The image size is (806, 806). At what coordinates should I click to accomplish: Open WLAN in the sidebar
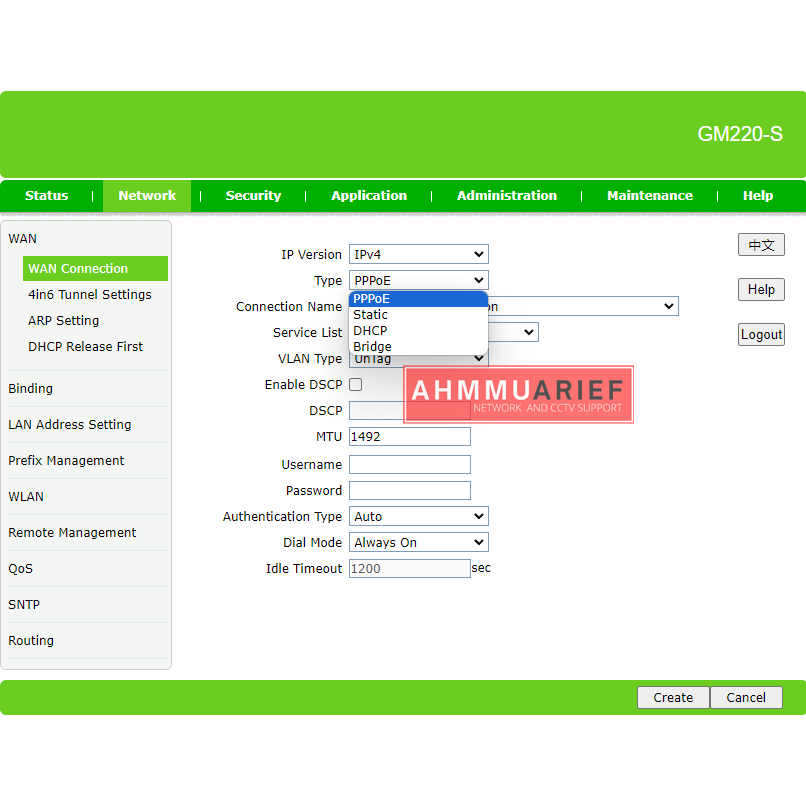pyautogui.click(x=26, y=497)
